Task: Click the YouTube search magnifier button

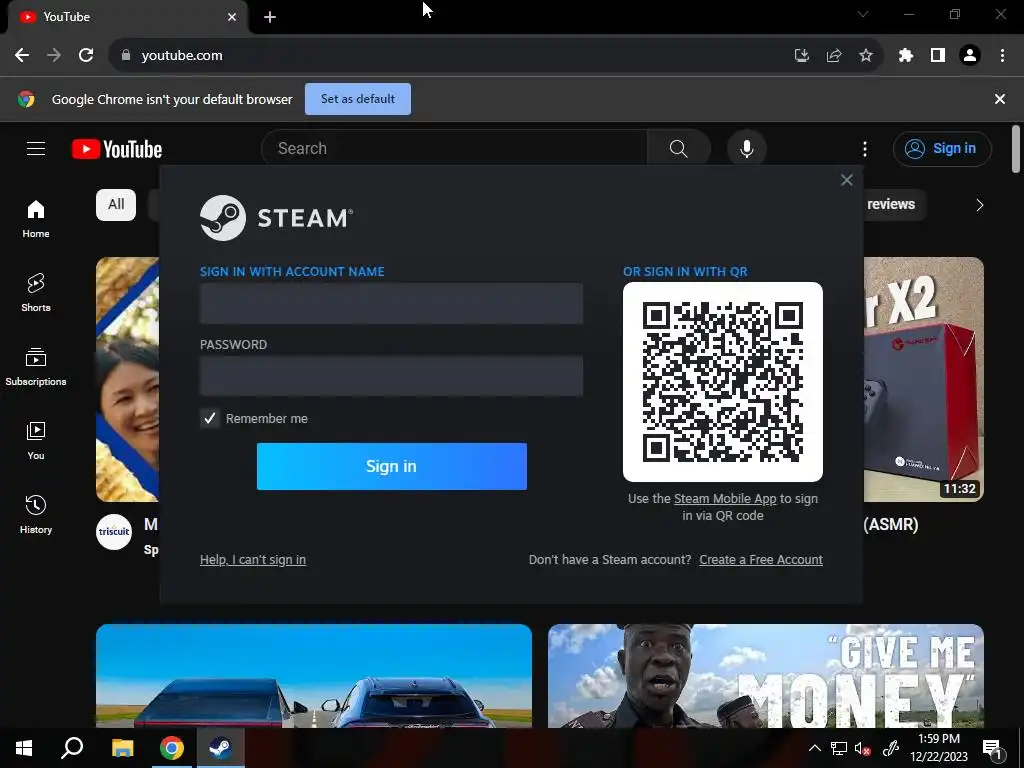Action: click(x=679, y=149)
